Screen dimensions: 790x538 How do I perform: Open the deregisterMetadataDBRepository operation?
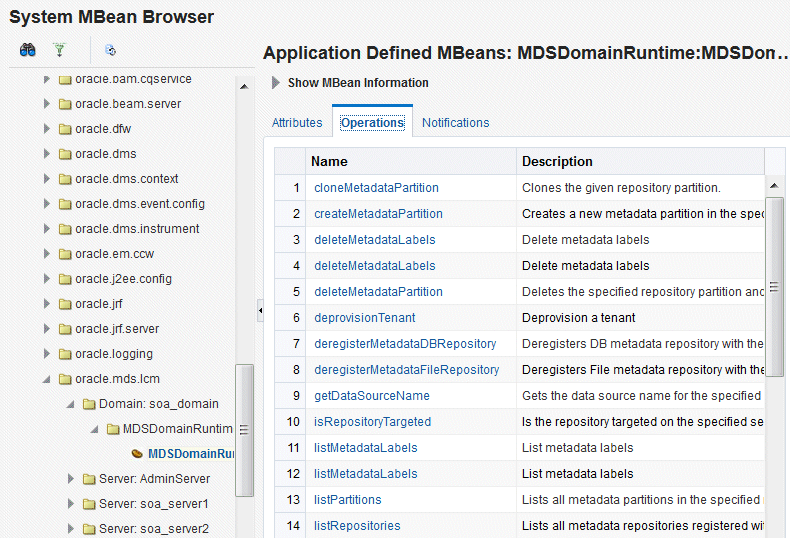405,344
